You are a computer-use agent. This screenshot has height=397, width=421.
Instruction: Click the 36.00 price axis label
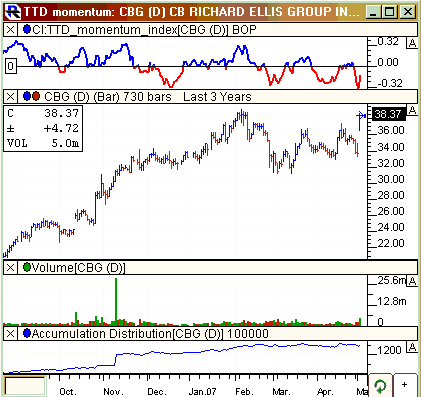click(391, 130)
